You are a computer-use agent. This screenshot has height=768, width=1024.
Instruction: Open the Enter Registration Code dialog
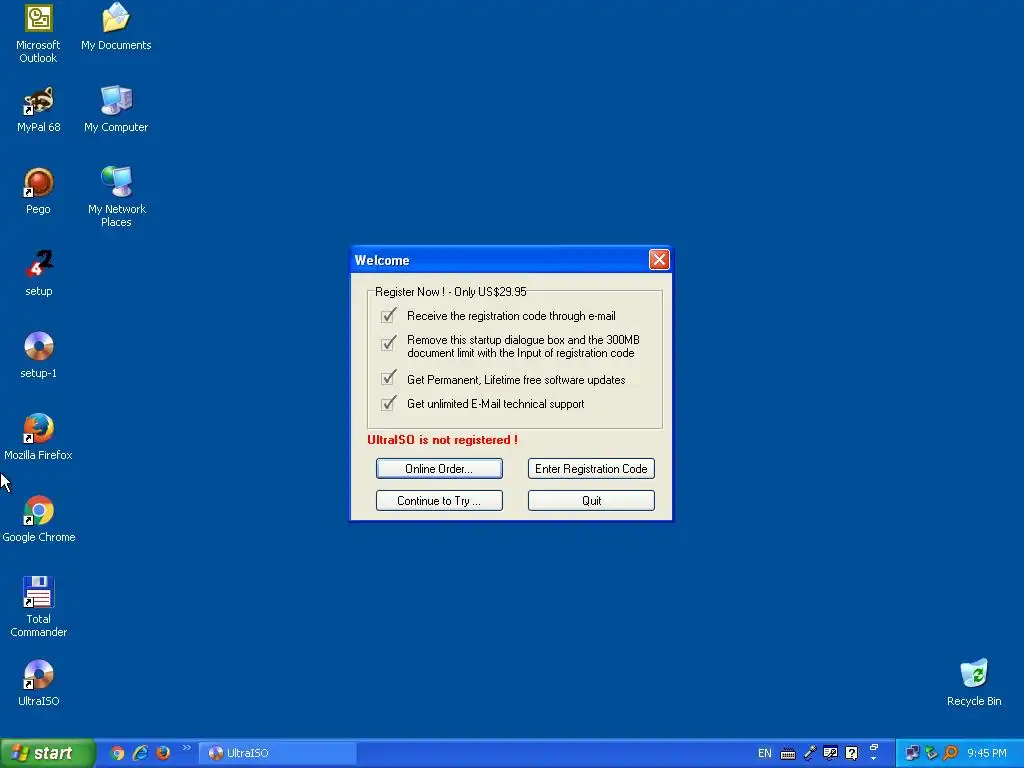591,468
